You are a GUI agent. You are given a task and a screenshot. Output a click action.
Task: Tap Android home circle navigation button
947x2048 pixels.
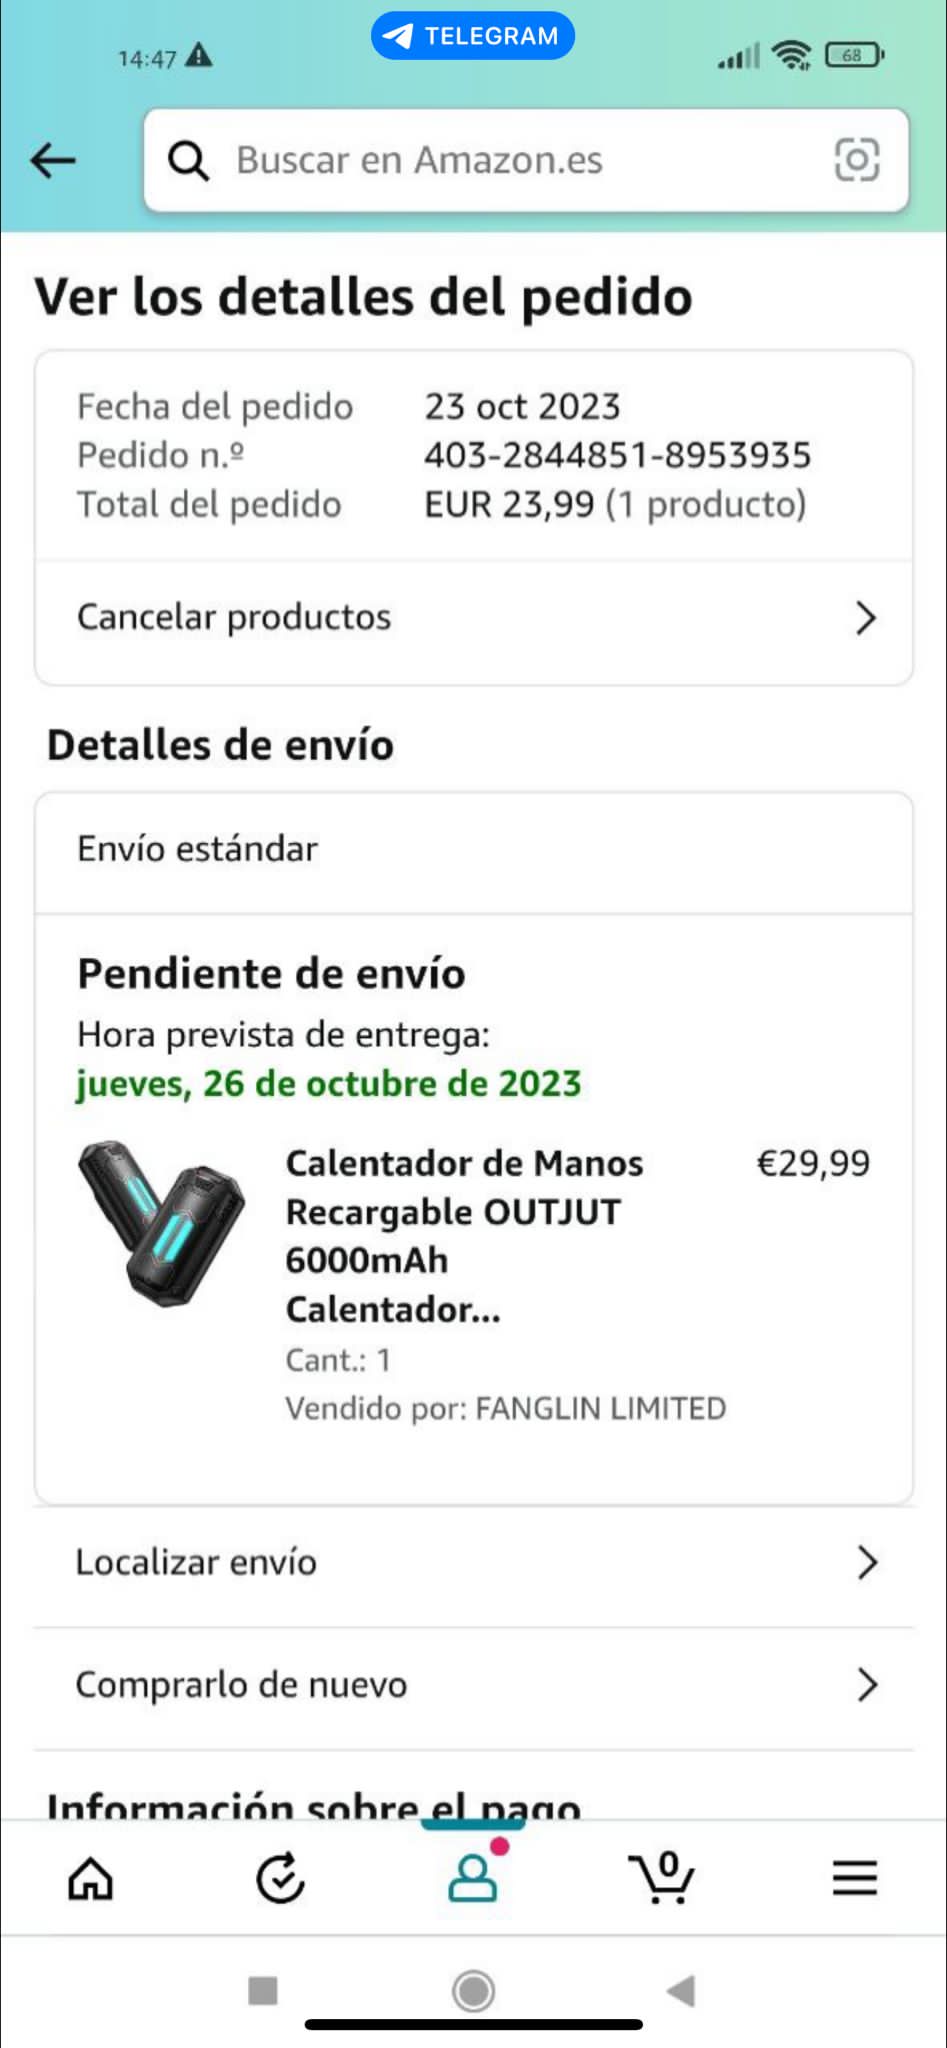(x=473, y=1990)
